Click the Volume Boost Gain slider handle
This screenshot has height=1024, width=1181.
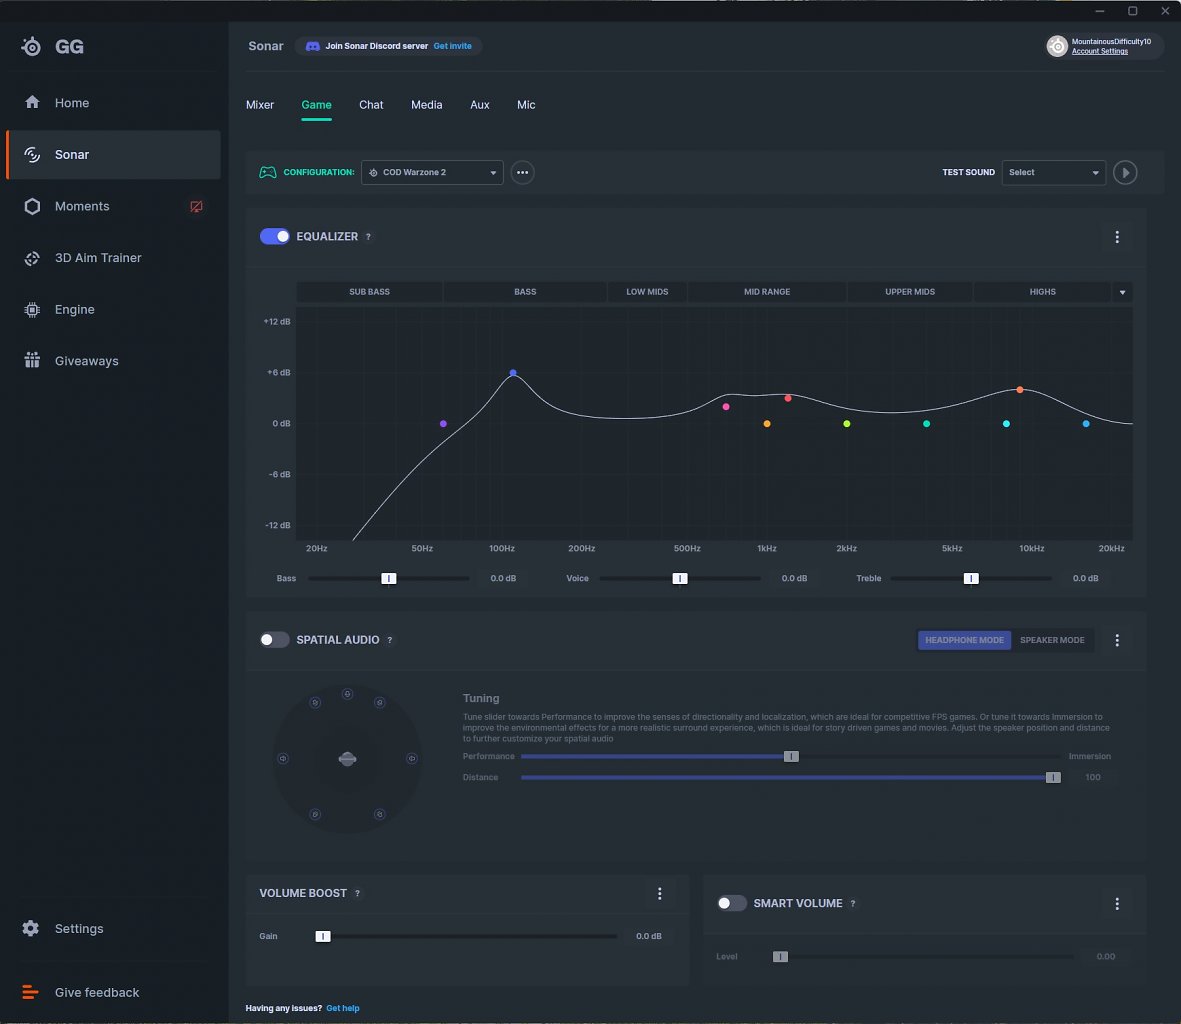pyautogui.click(x=323, y=936)
